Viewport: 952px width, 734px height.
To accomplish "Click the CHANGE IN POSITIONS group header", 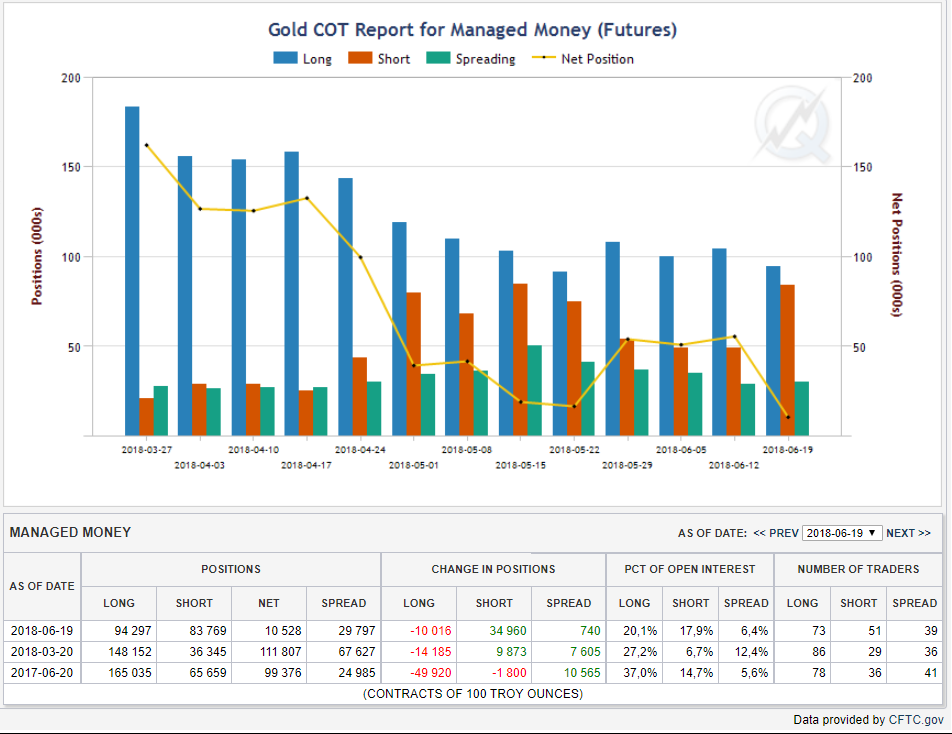I will 493,569.
